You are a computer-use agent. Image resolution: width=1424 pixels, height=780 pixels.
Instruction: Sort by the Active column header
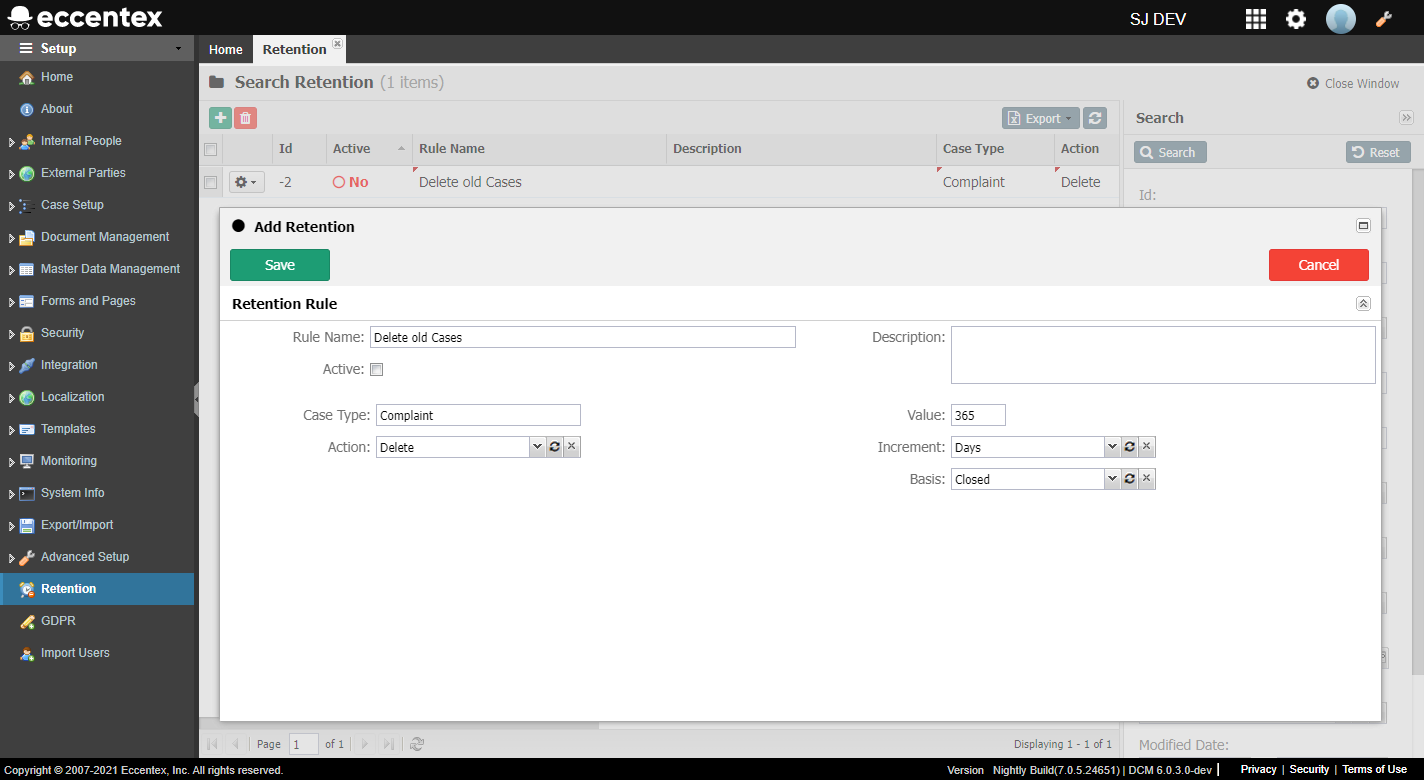369,149
